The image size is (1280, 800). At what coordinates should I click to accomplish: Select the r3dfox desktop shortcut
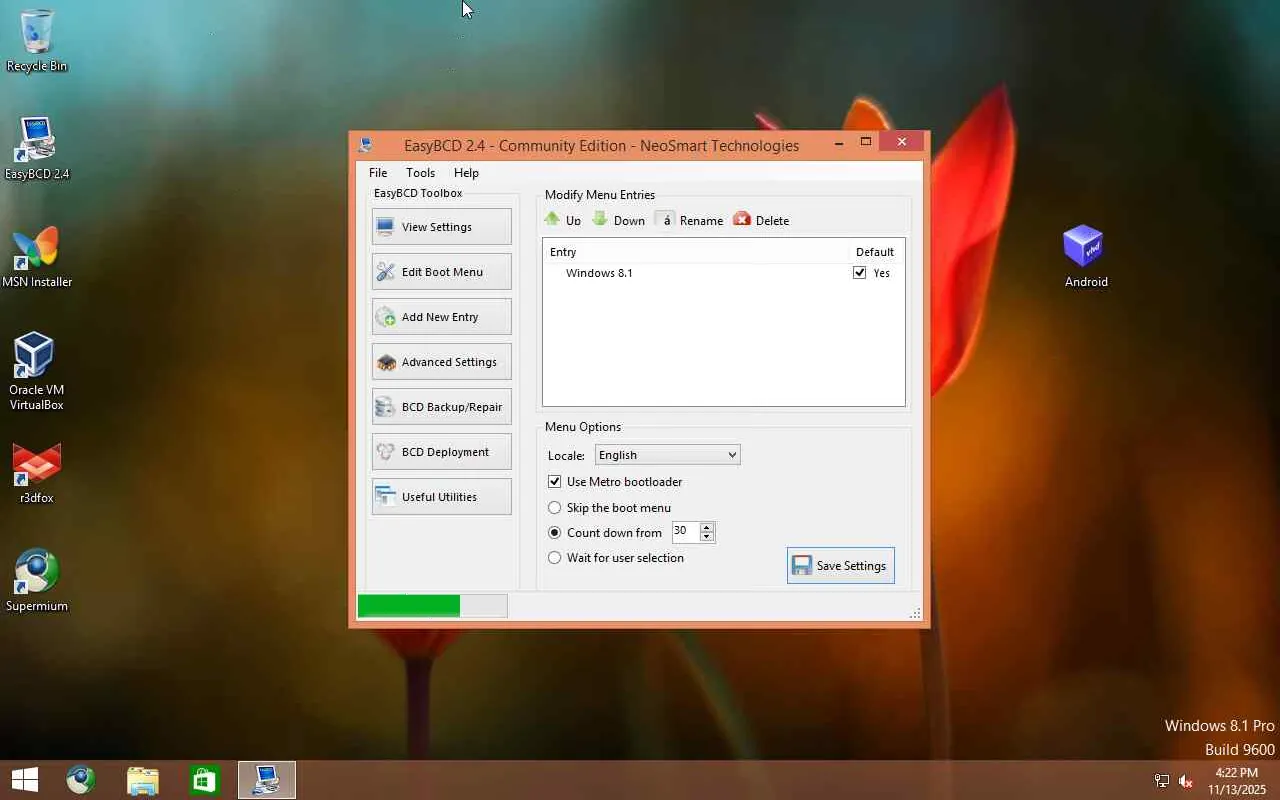[x=37, y=473]
